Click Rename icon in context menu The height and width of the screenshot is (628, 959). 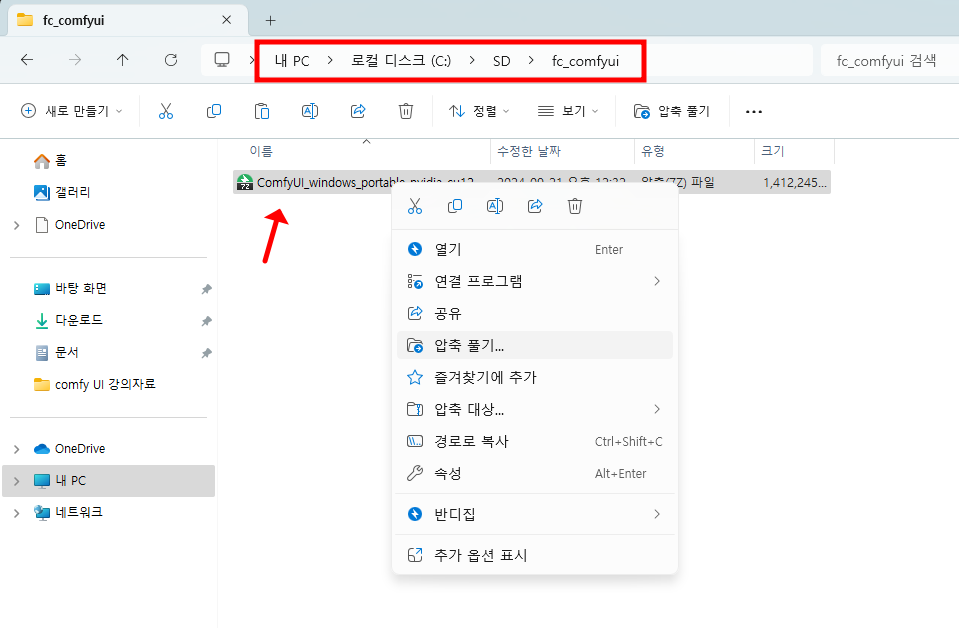click(495, 206)
